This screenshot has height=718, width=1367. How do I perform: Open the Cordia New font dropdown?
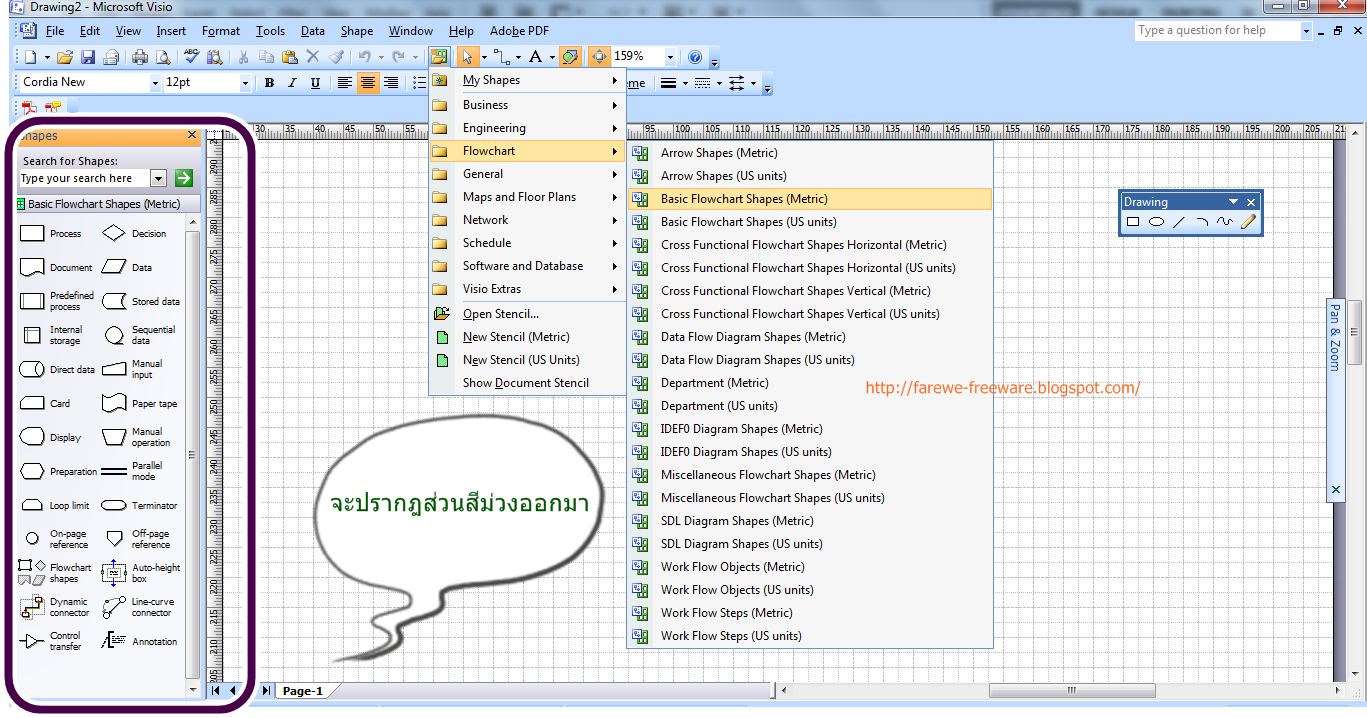coord(155,83)
